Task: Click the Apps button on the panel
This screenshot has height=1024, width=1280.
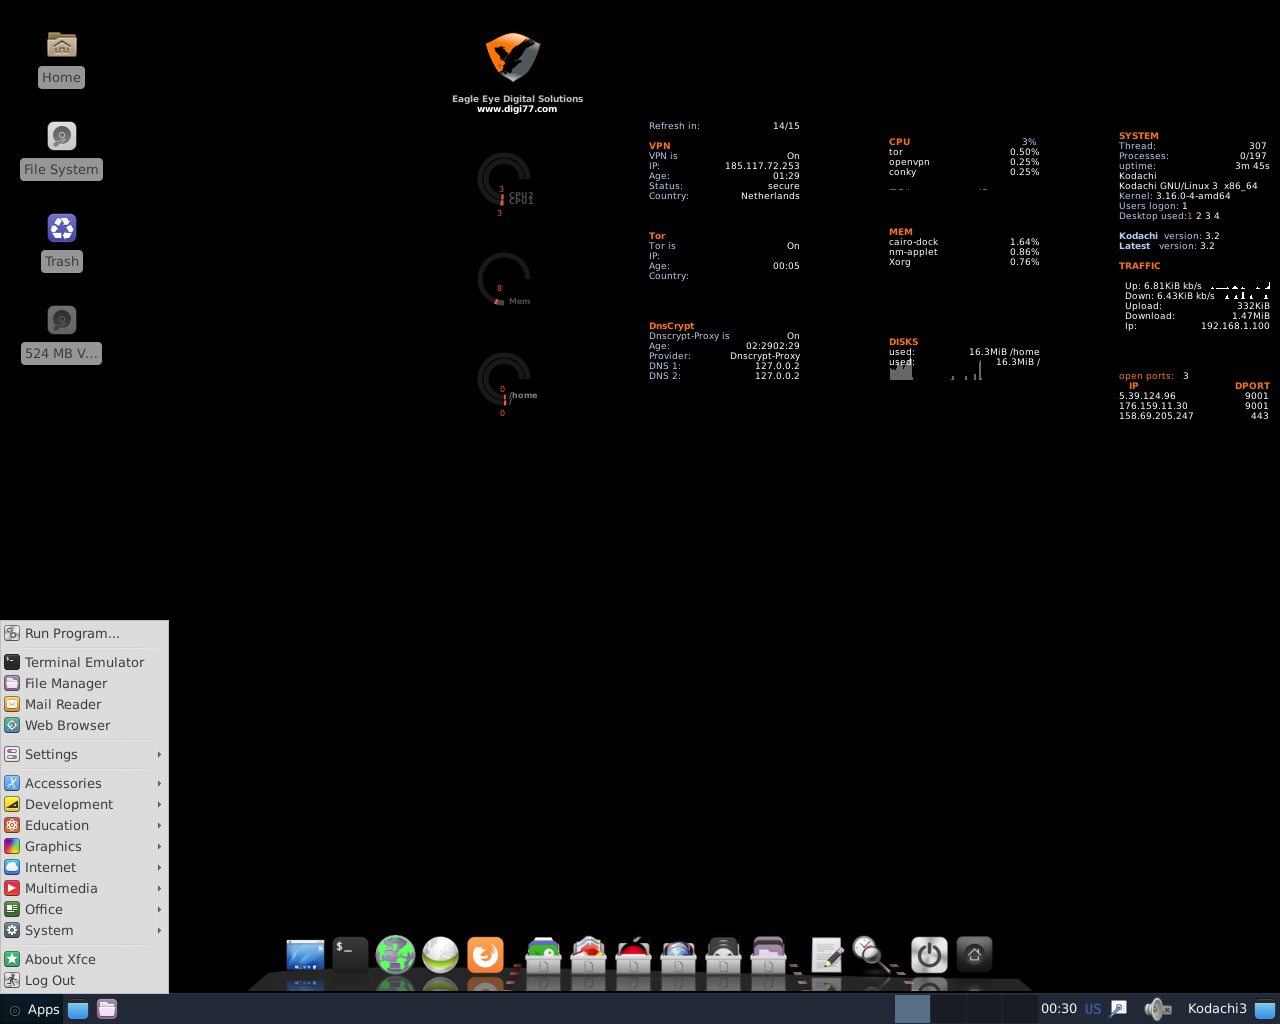Action: (x=33, y=1009)
